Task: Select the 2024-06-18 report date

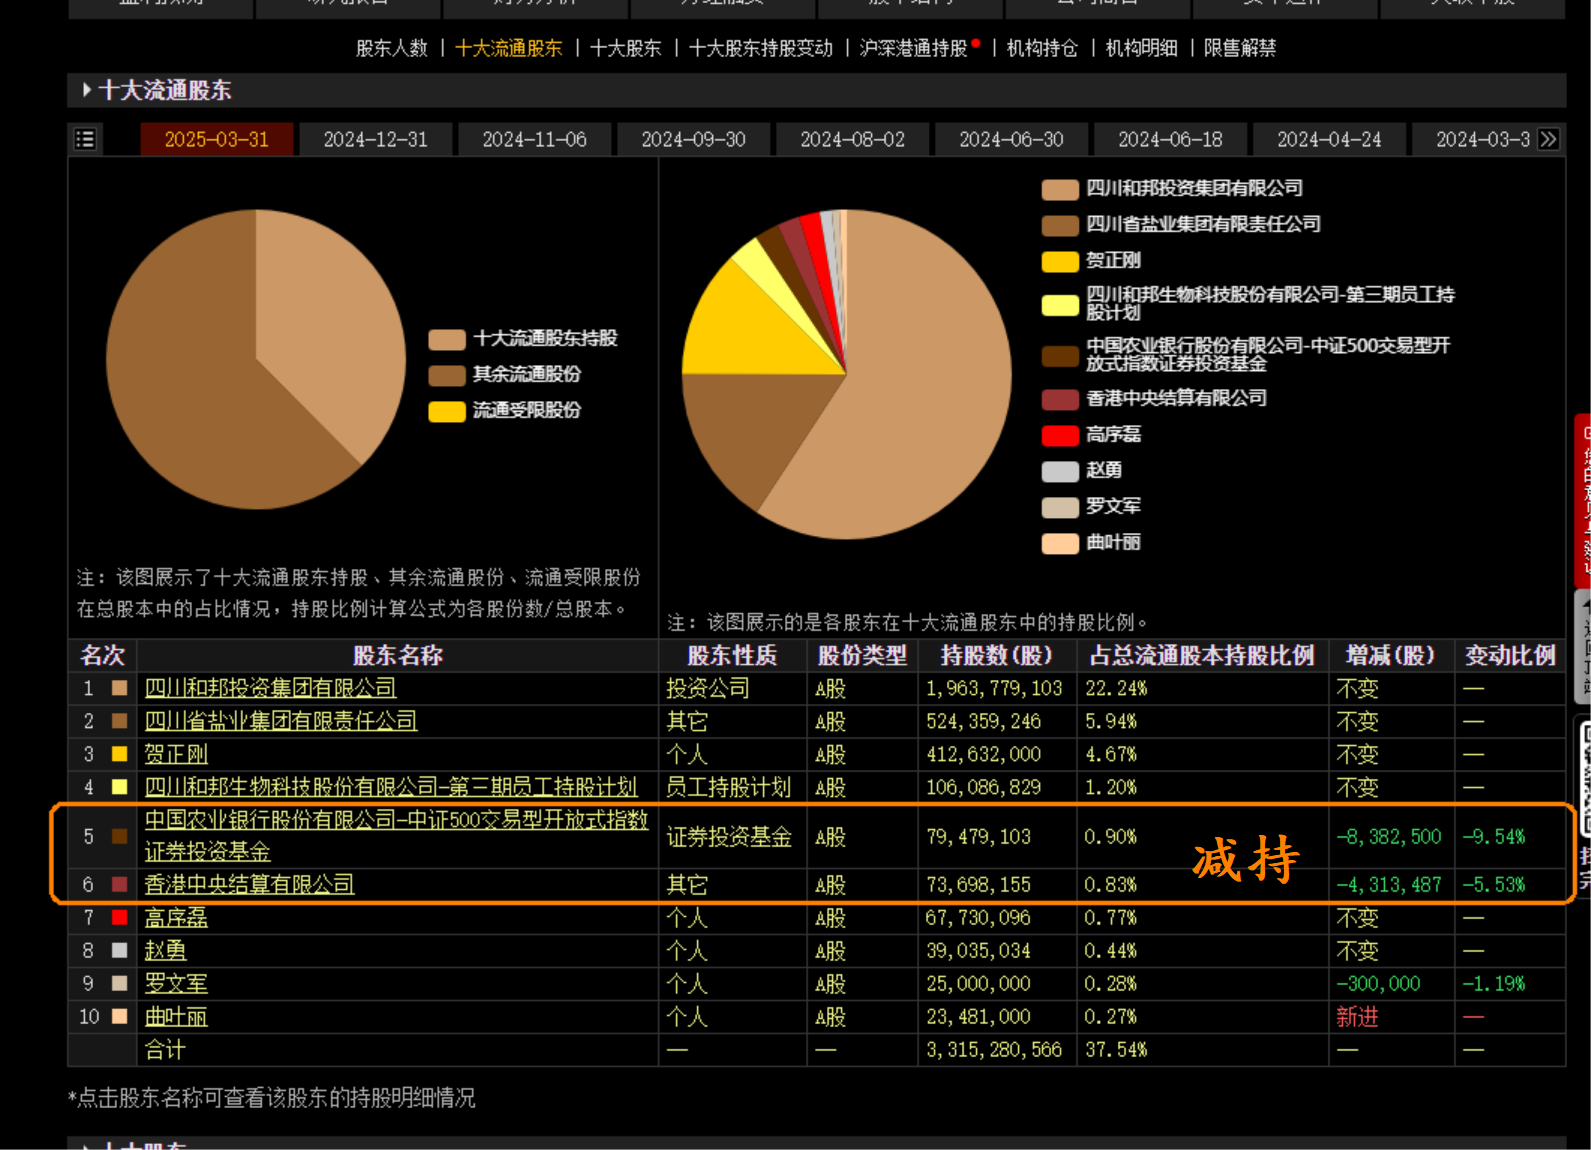Action: click(x=1171, y=139)
